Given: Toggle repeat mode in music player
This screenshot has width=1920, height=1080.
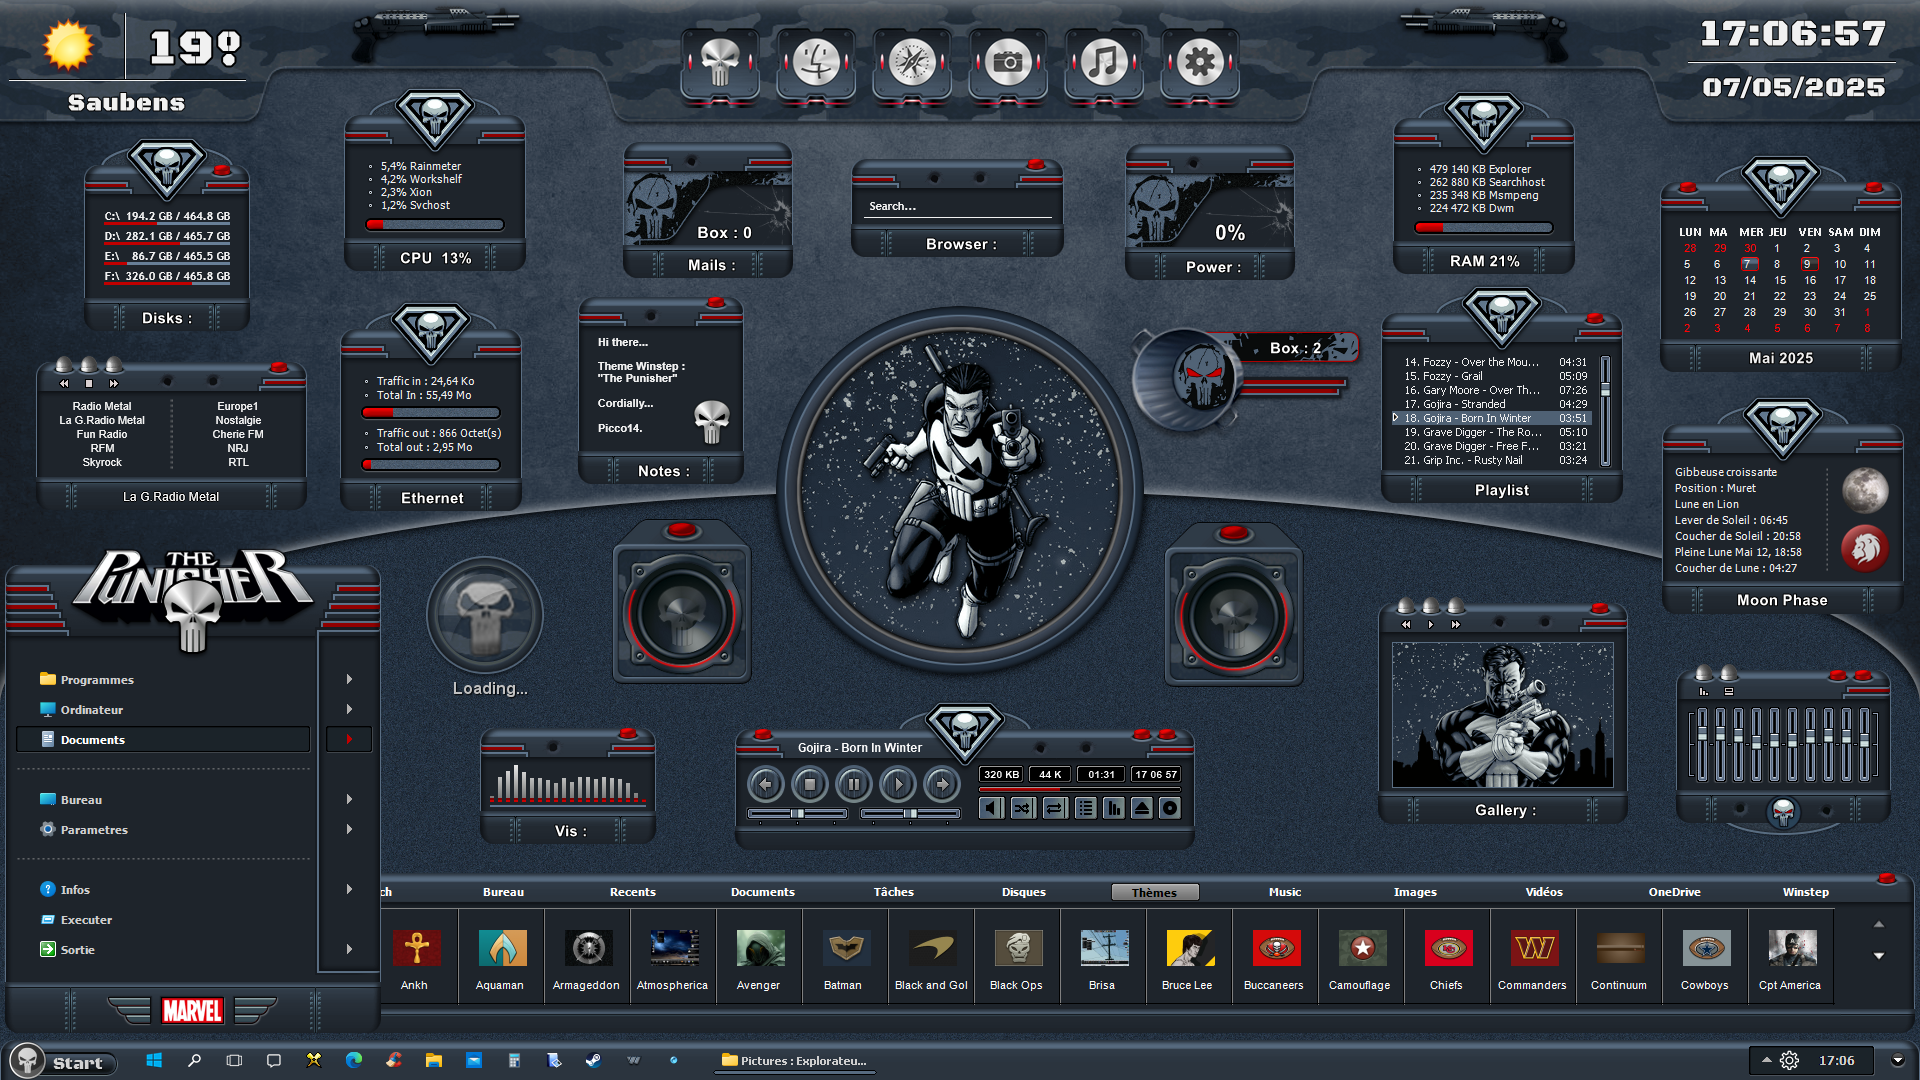Looking at the screenshot, I should (x=1055, y=808).
